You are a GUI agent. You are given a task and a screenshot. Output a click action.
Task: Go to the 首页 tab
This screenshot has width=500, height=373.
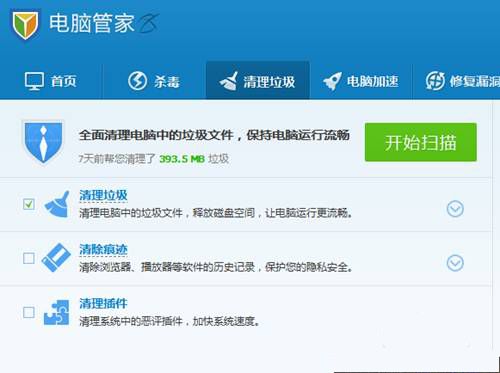click(51, 81)
